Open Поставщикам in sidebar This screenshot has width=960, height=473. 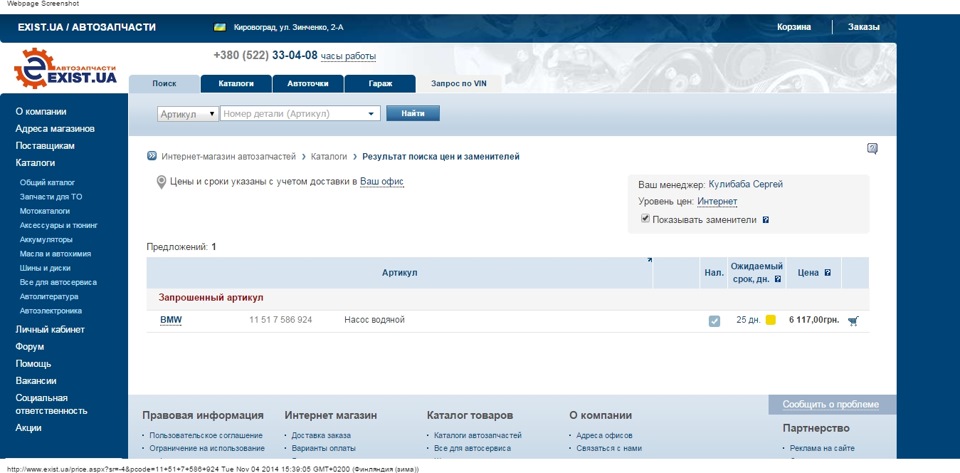pos(45,146)
